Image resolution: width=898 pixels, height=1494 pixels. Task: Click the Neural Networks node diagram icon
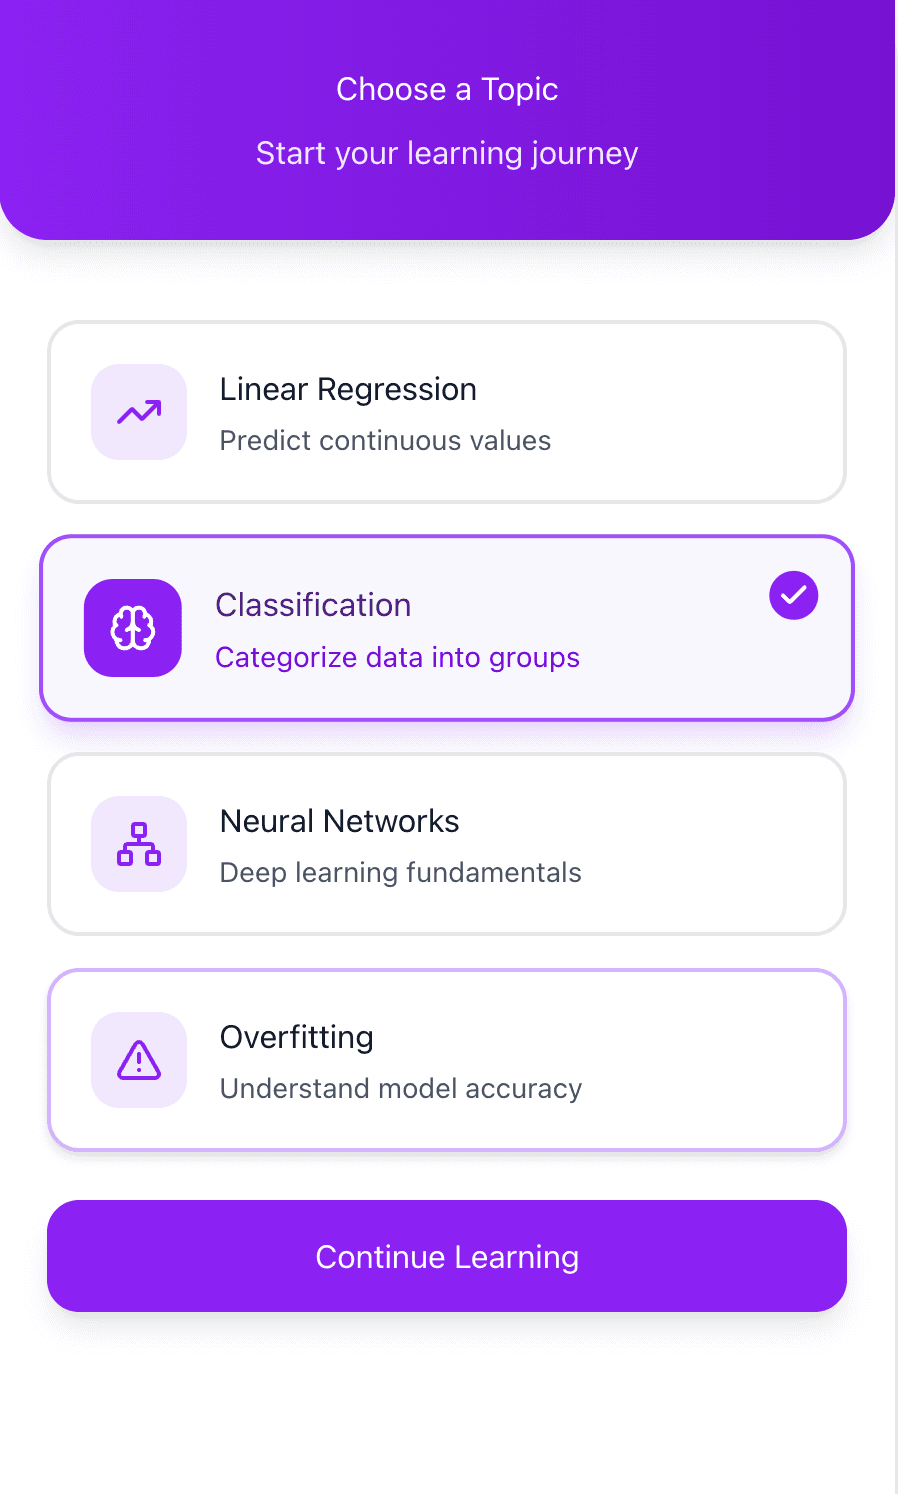tap(139, 844)
